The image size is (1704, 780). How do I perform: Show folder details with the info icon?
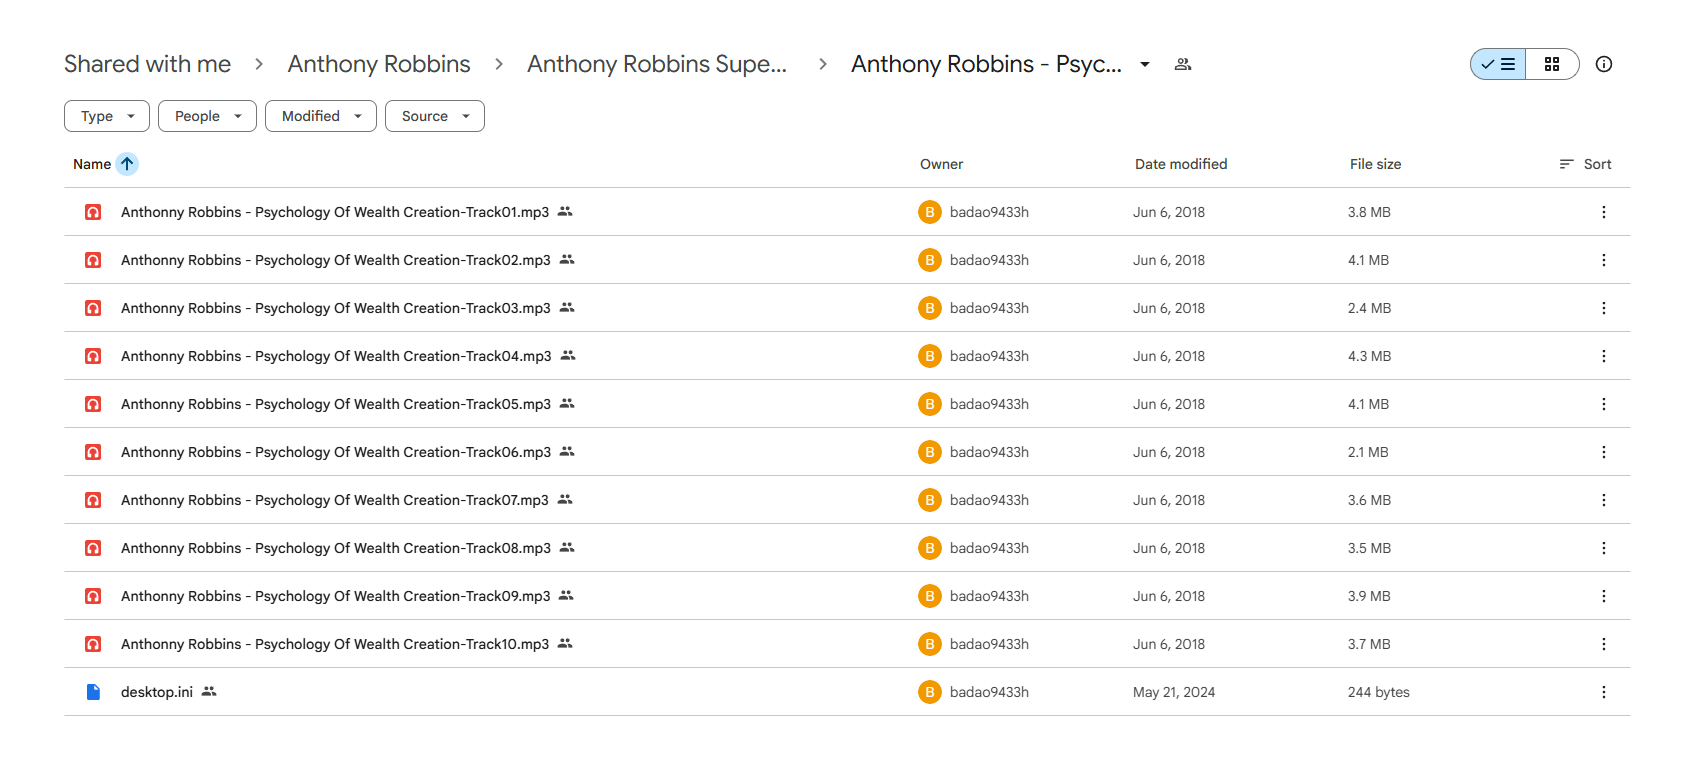(x=1604, y=64)
